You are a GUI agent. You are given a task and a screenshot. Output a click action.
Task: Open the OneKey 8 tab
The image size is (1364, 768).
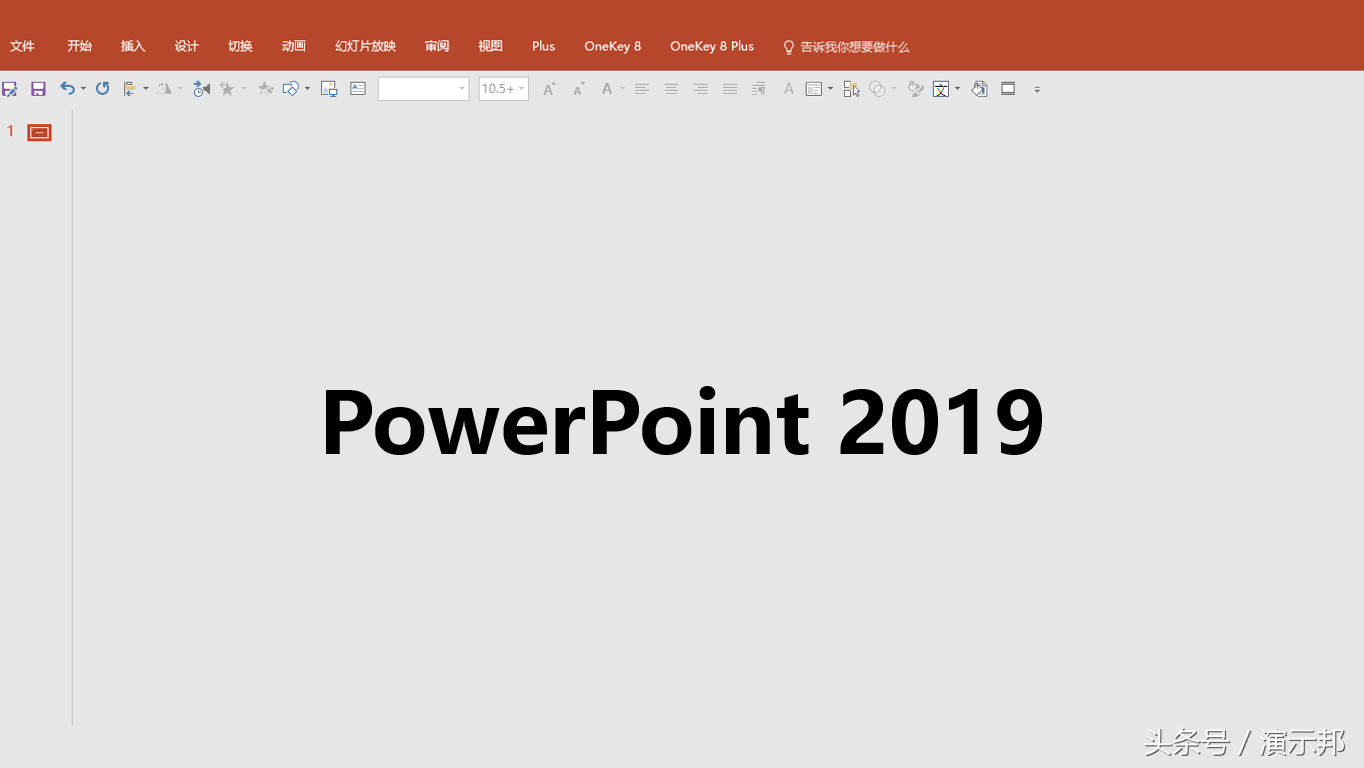click(x=613, y=46)
